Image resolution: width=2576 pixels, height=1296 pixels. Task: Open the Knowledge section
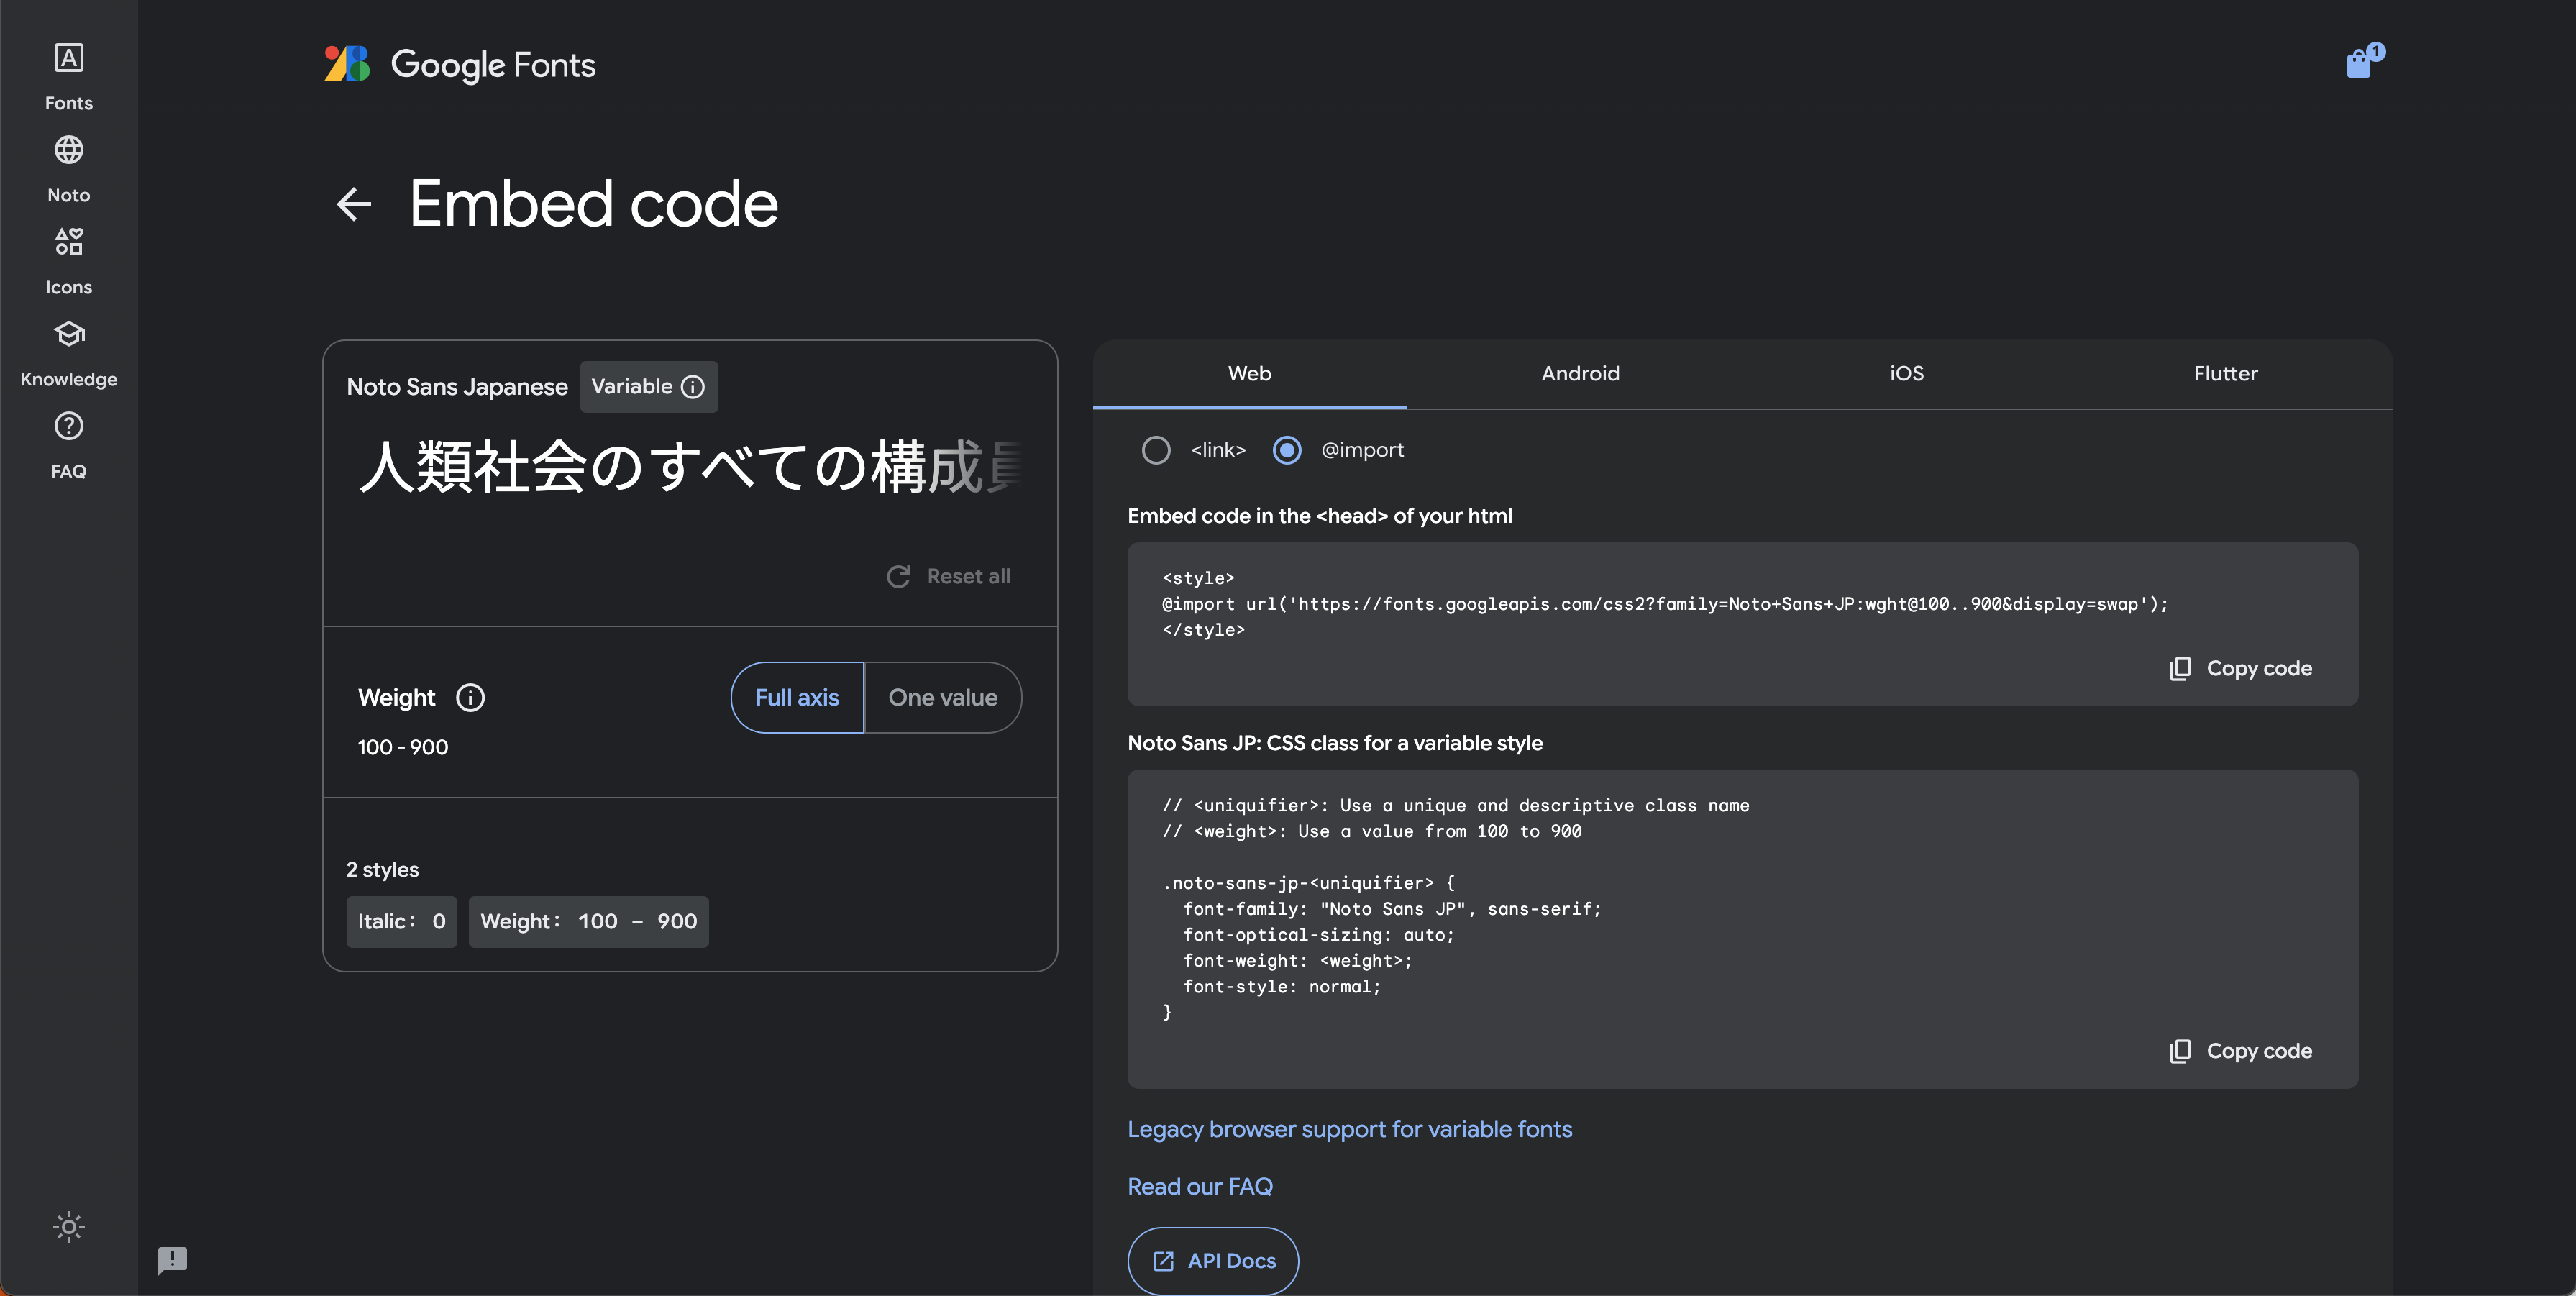pos(68,352)
